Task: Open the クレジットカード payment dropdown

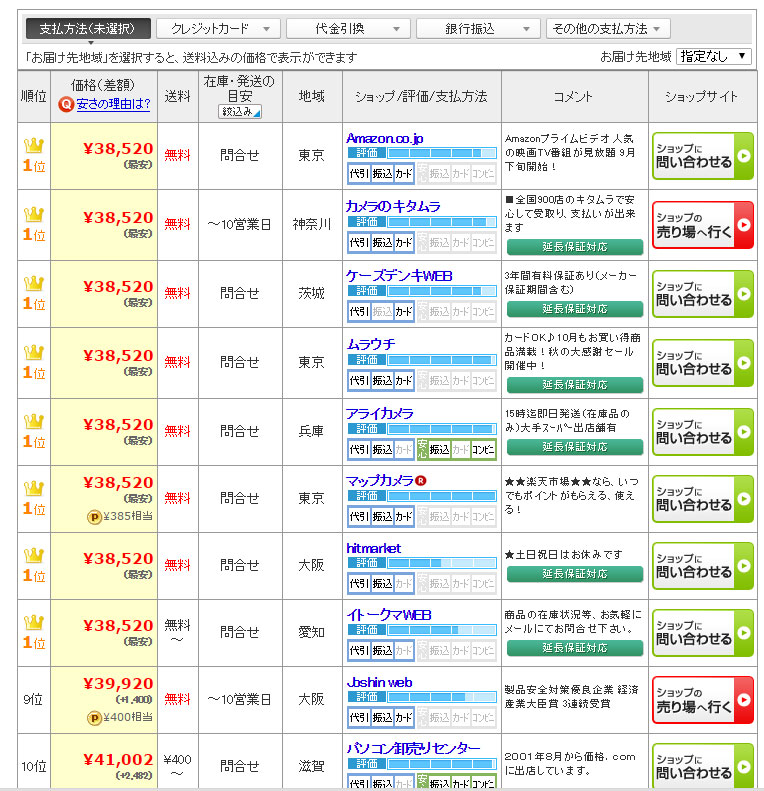Action: 218,29
